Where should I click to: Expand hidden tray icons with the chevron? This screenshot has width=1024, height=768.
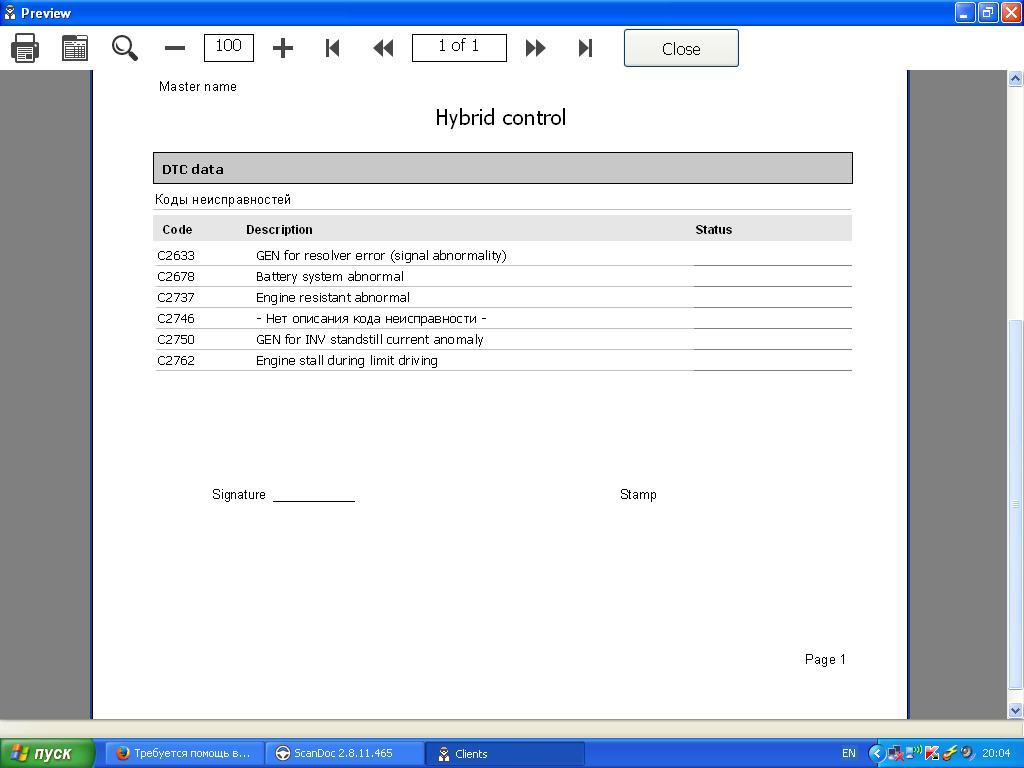tap(876, 754)
